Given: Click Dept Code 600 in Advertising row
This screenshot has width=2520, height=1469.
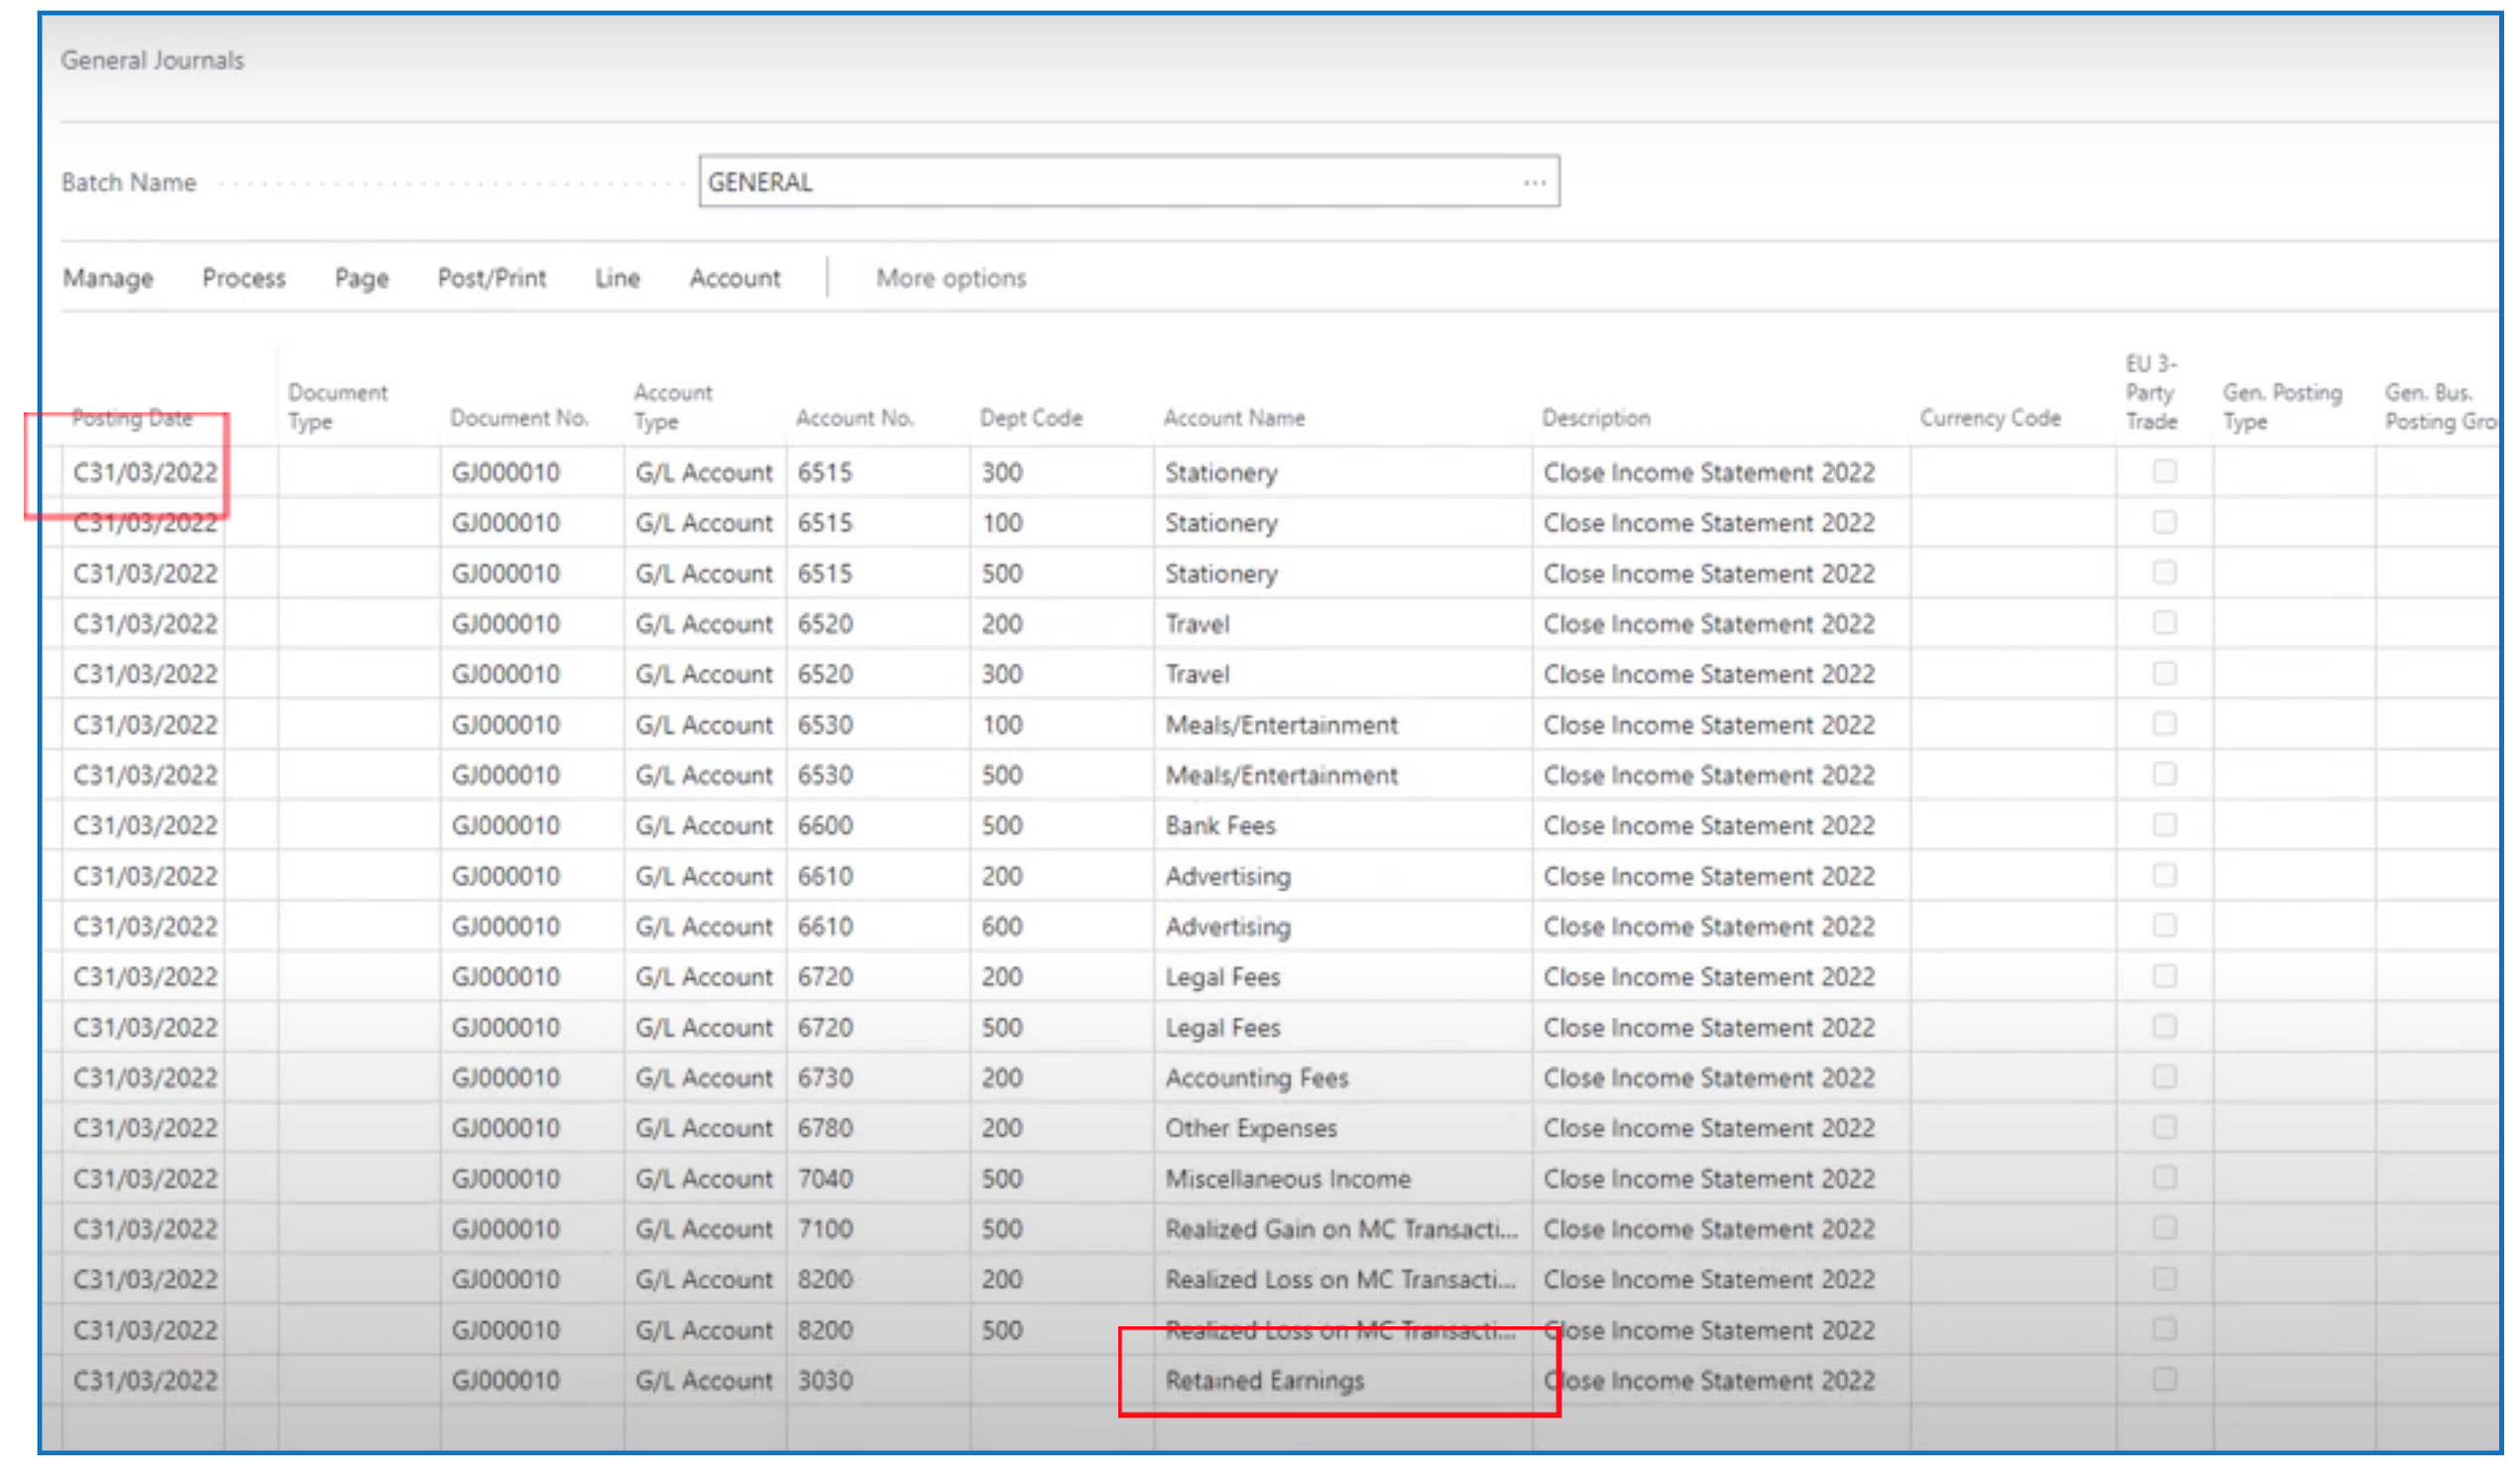Looking at the screenshot, I should [x=1002, y=927].
